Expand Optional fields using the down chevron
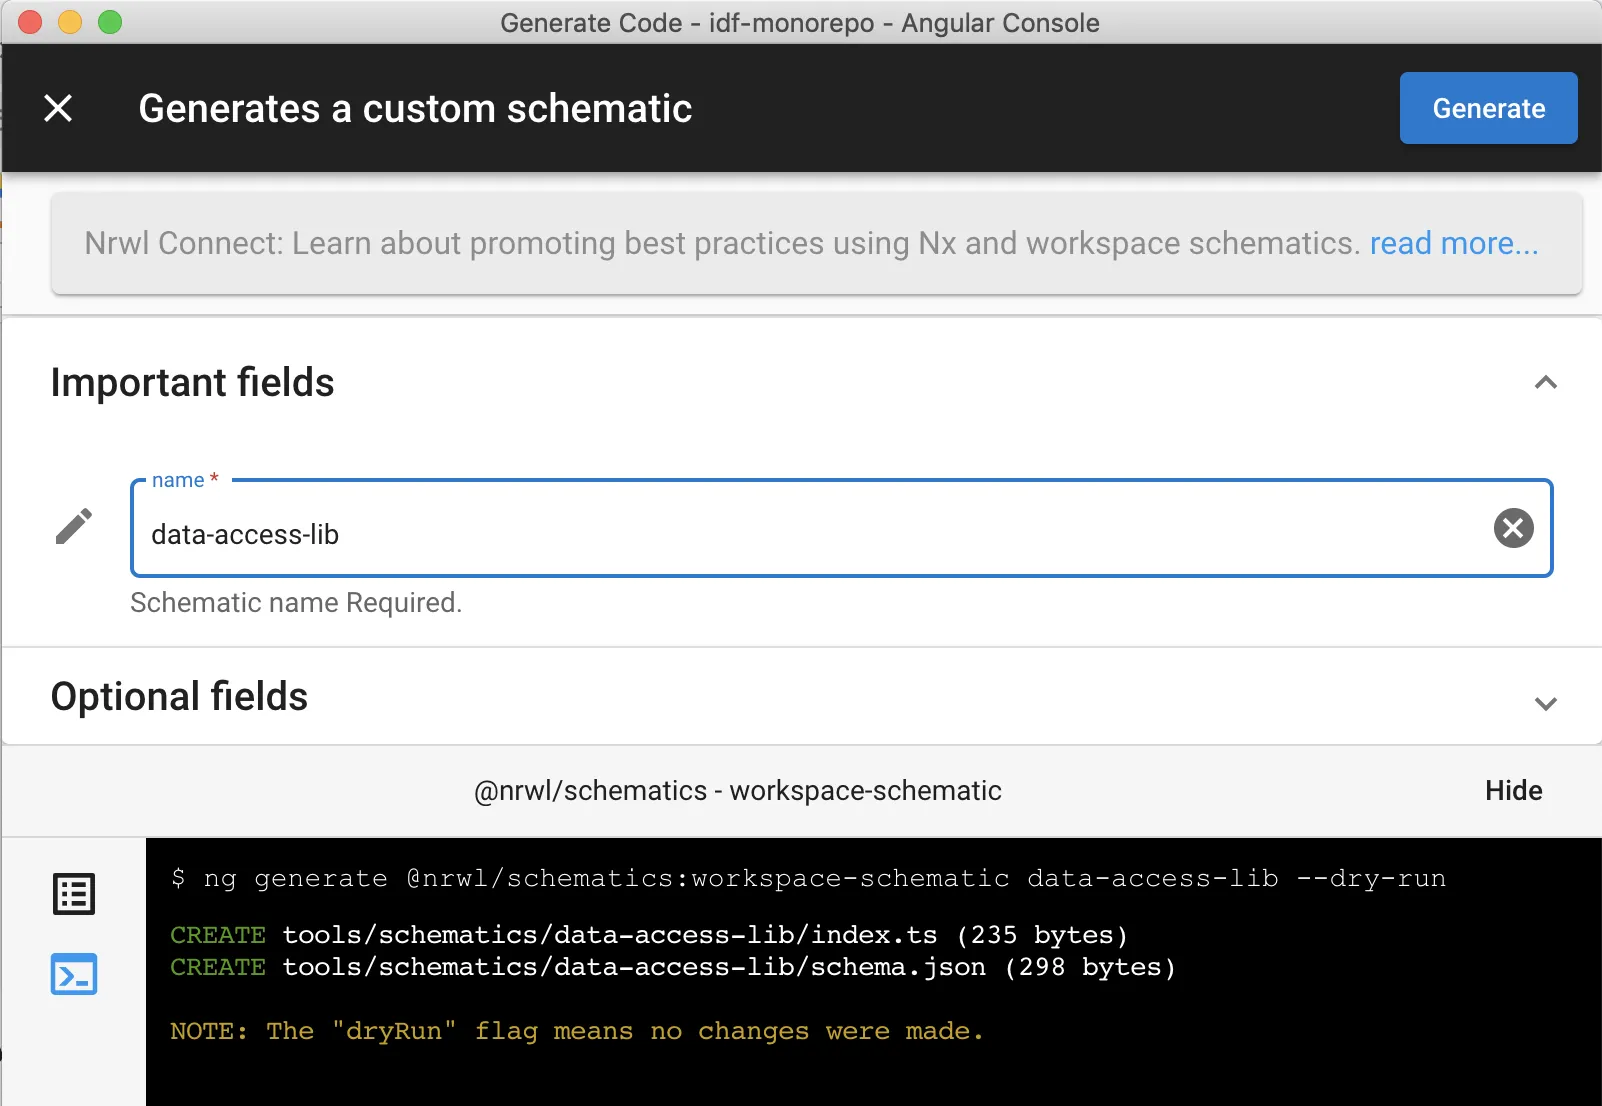Image resolution: width=1602 pixels, height=1106 pixels. (1545, 703)
